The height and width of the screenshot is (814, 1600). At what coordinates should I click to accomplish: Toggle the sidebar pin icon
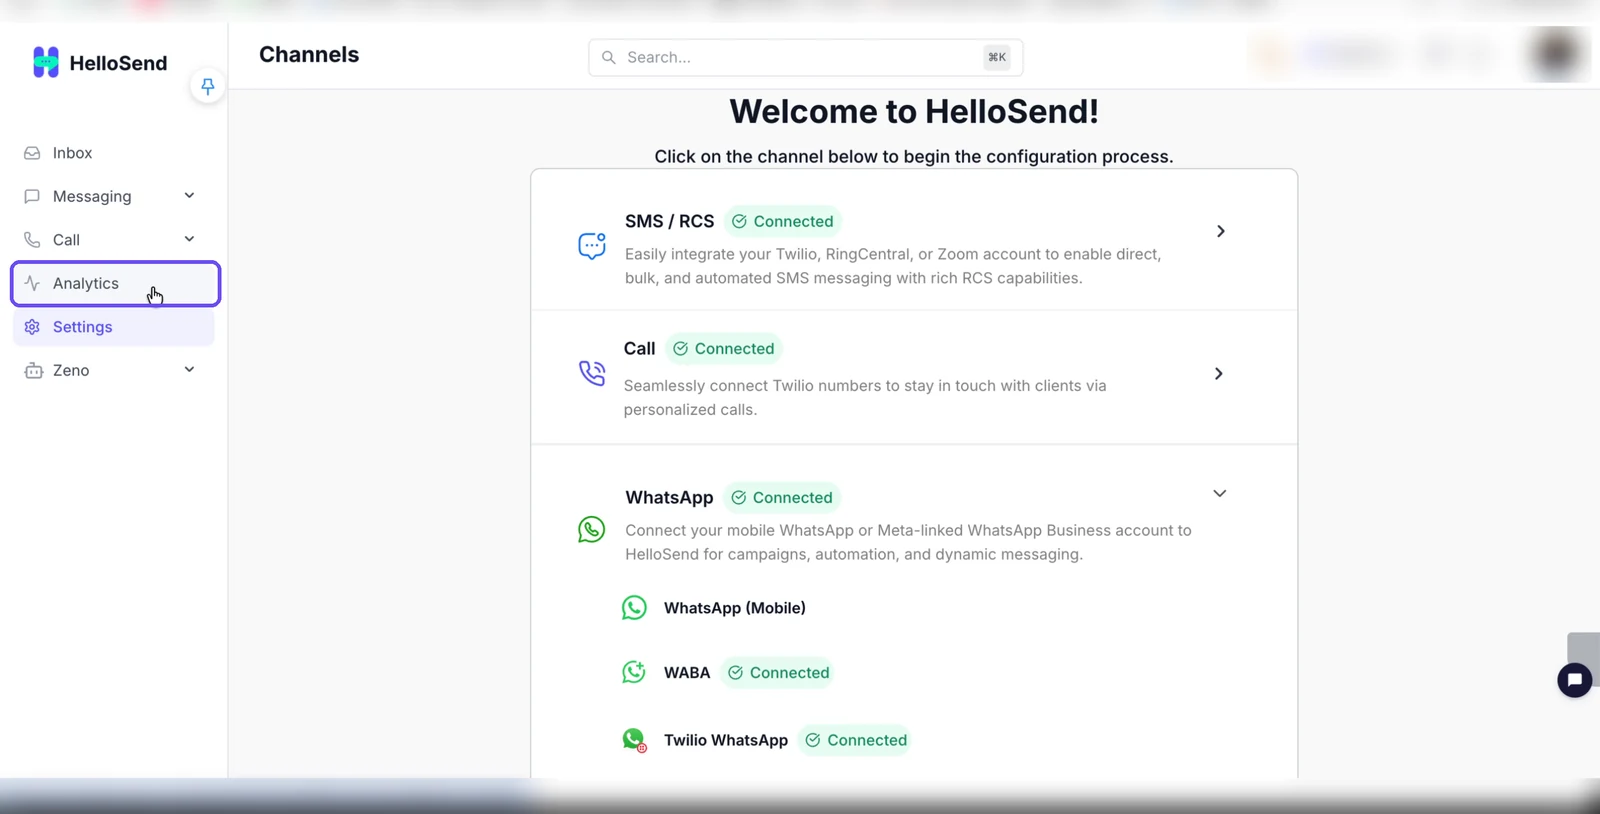click(207, 86)
